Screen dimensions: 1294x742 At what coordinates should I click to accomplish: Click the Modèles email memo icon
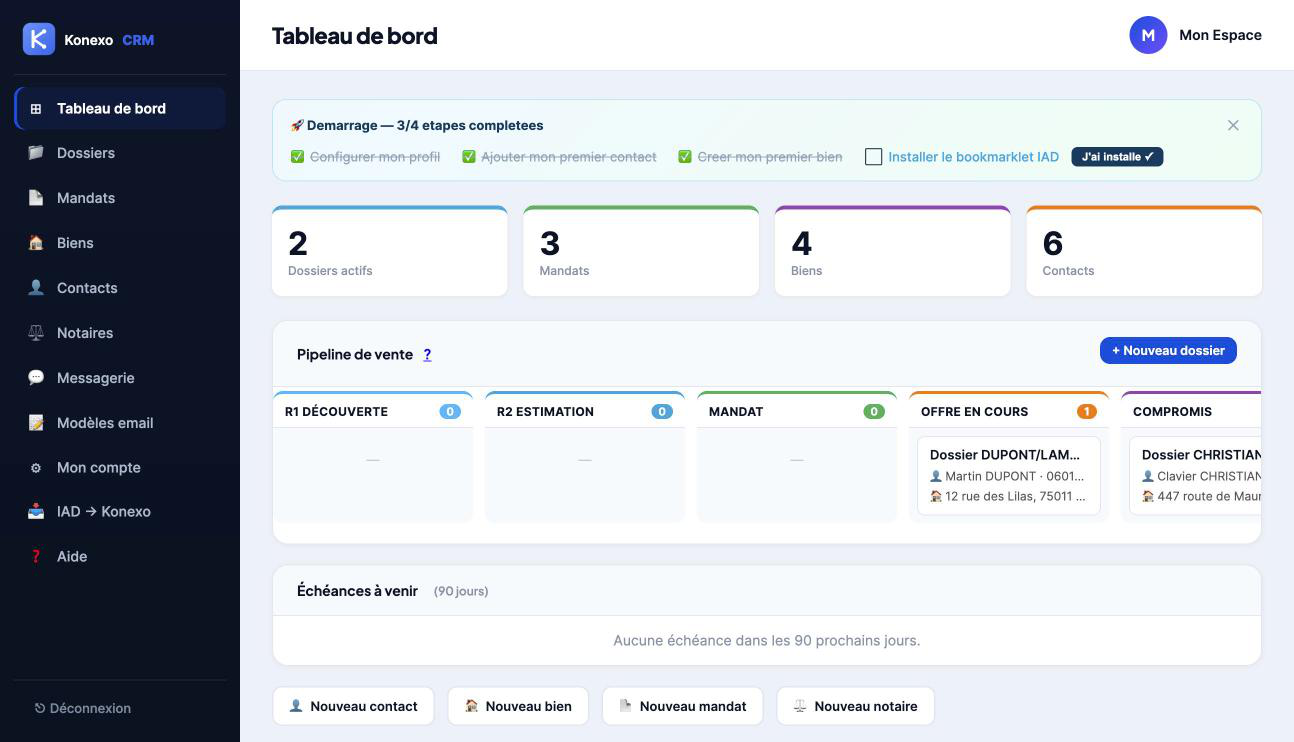click(x=36, y=423)
